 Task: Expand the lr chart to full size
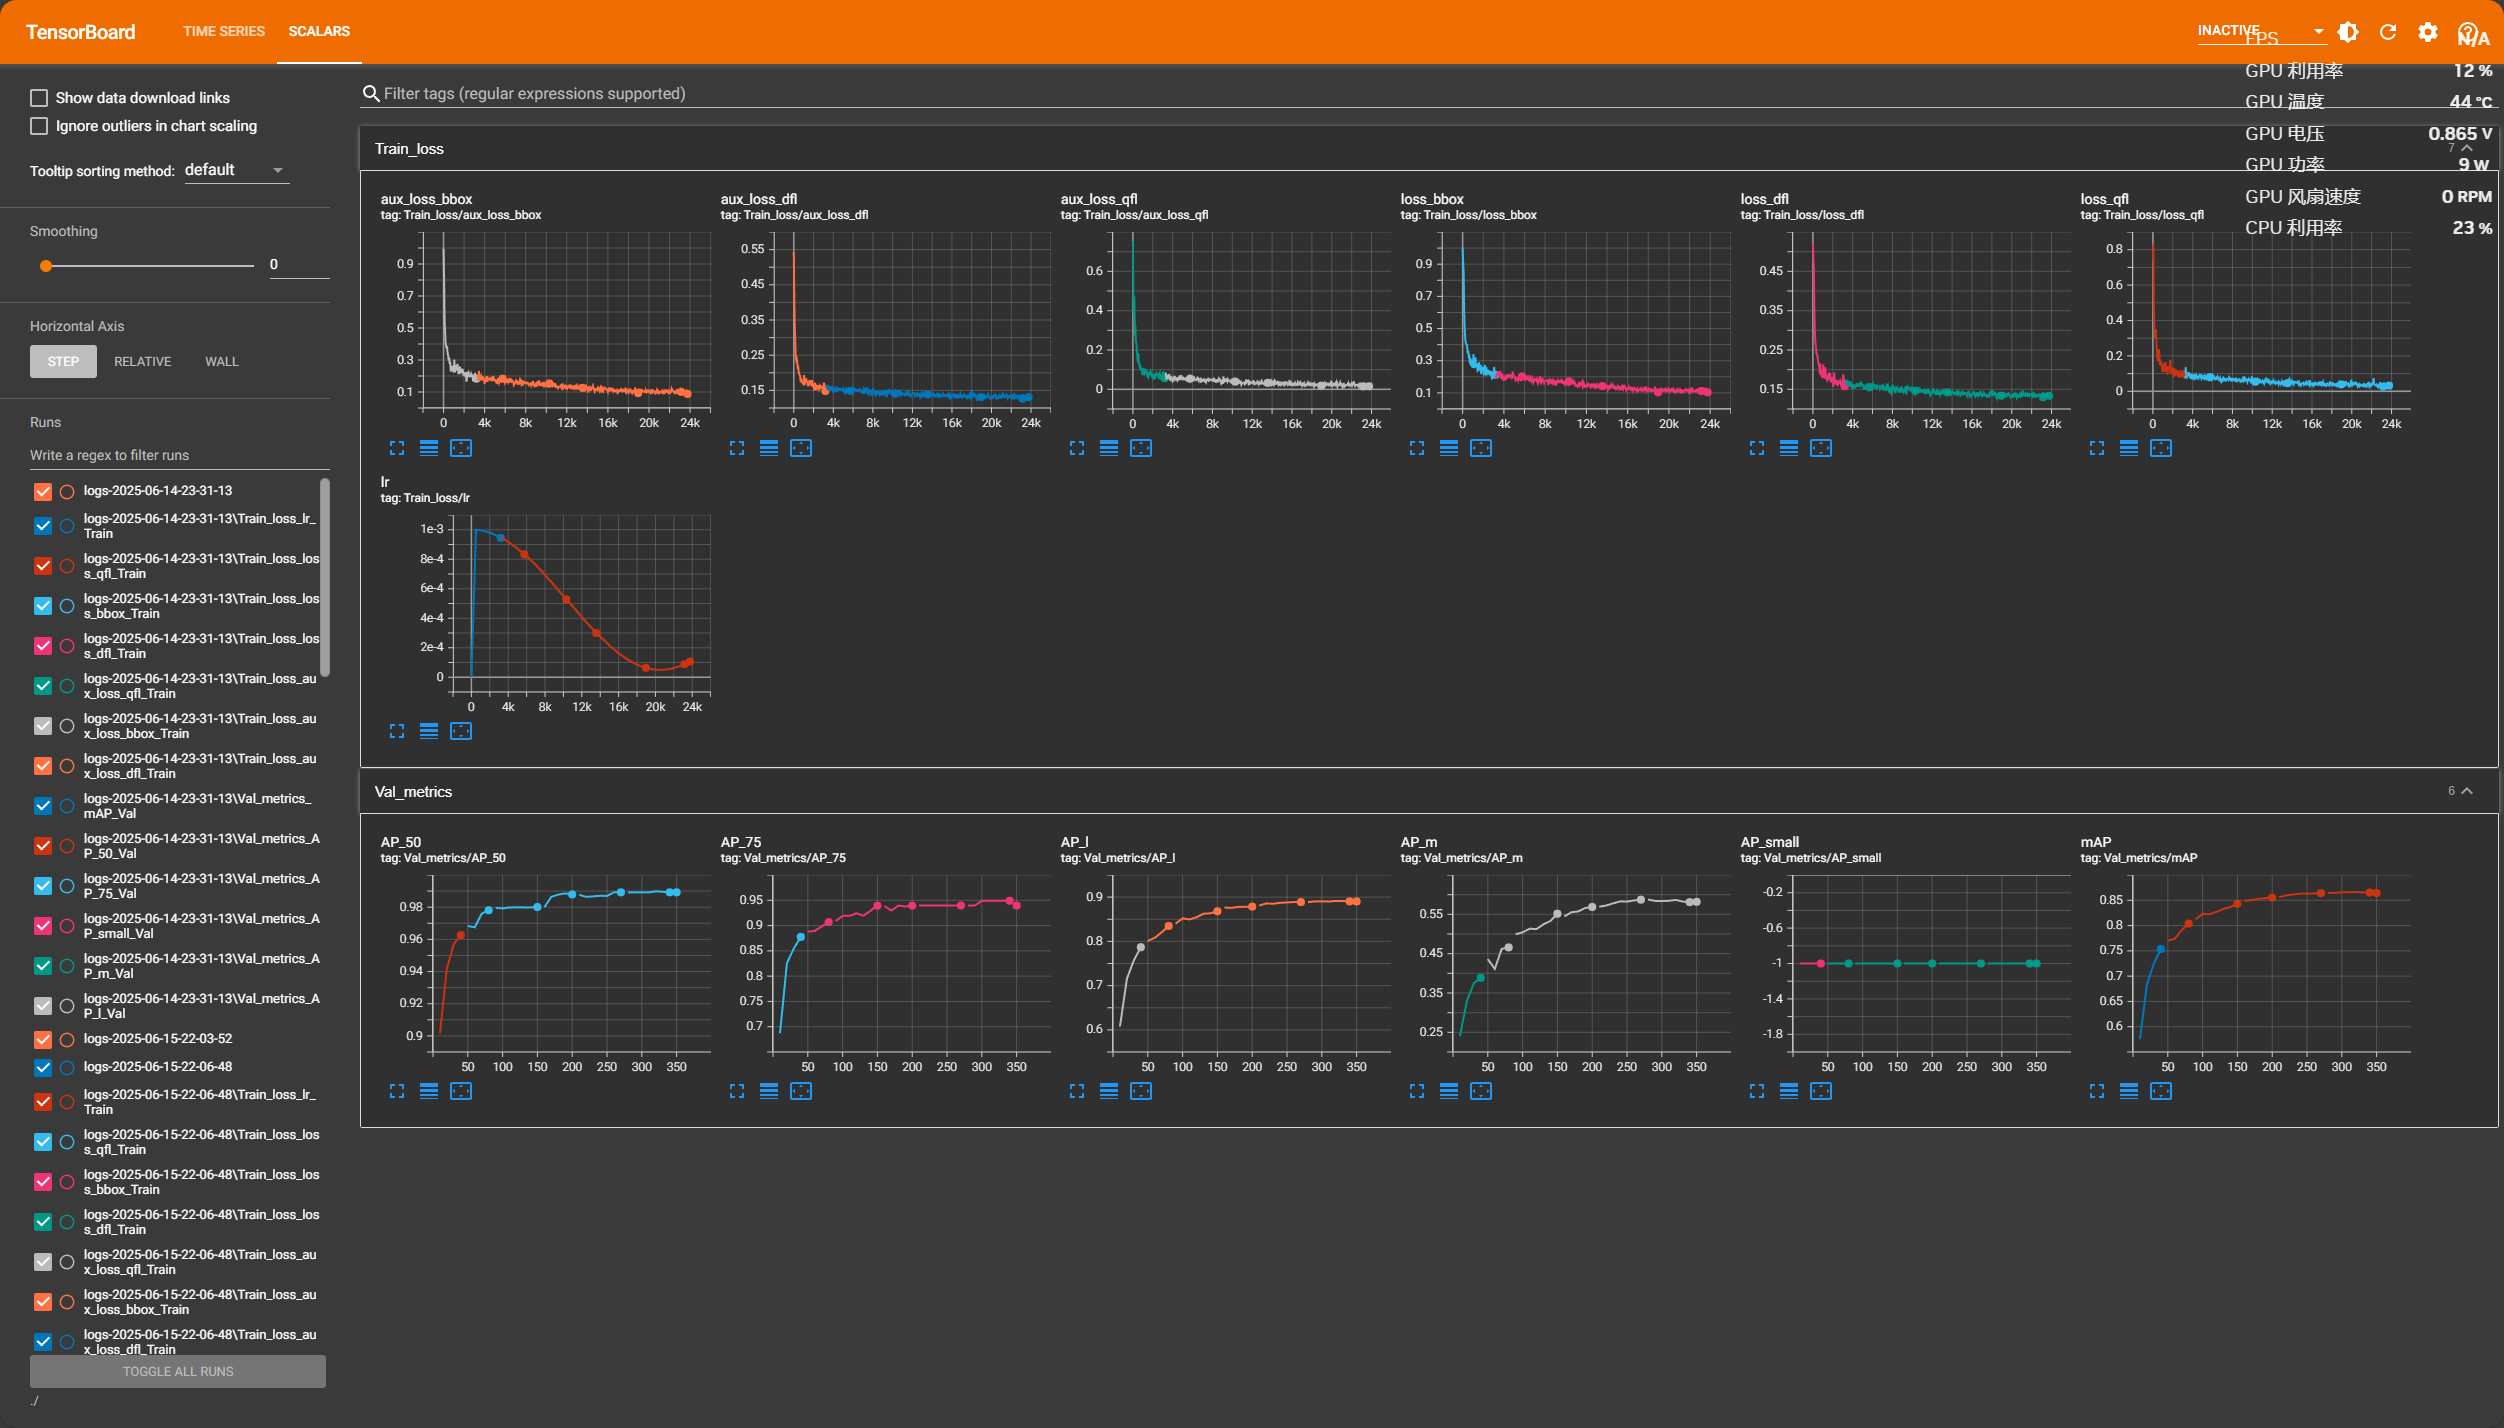tap(397, 731)
